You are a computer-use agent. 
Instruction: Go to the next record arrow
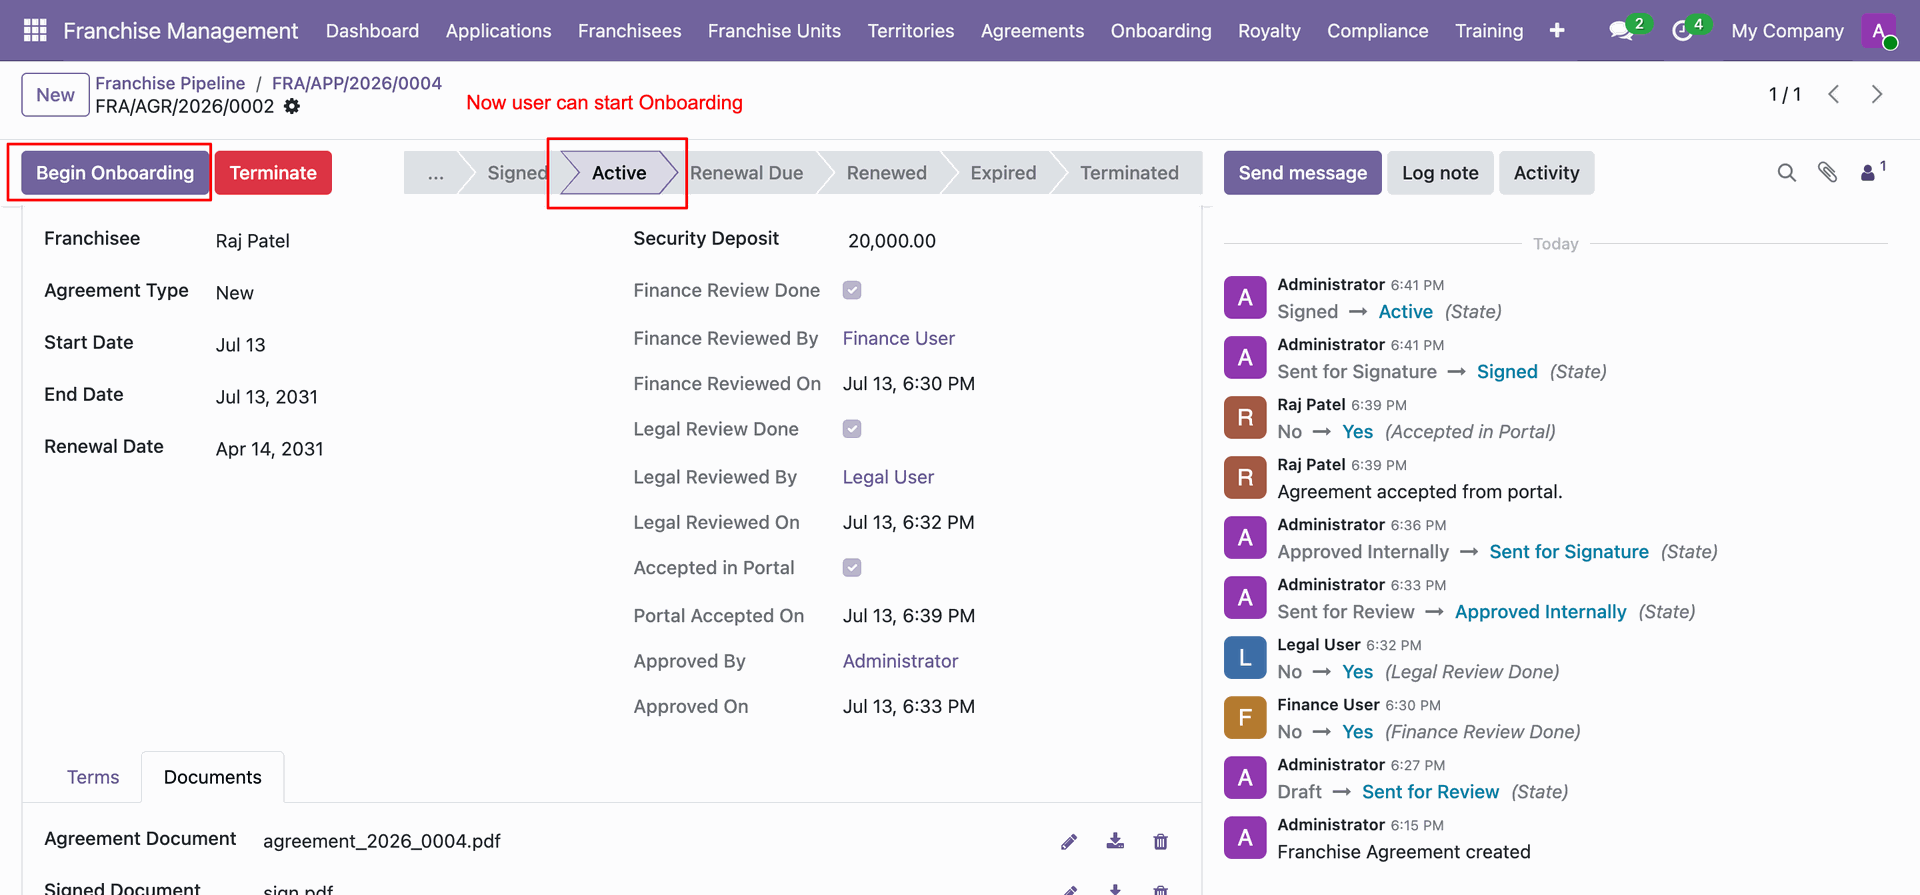[x=1877, y=94]
